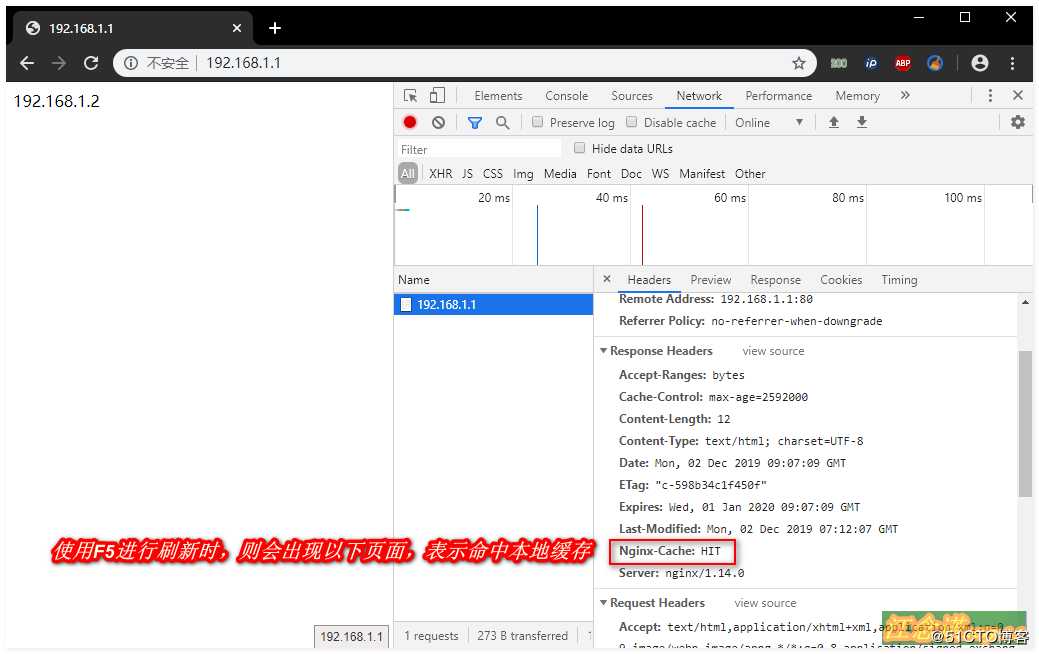Open the Response detail tab
The image size is (1039, 654).
click(775, 280)
